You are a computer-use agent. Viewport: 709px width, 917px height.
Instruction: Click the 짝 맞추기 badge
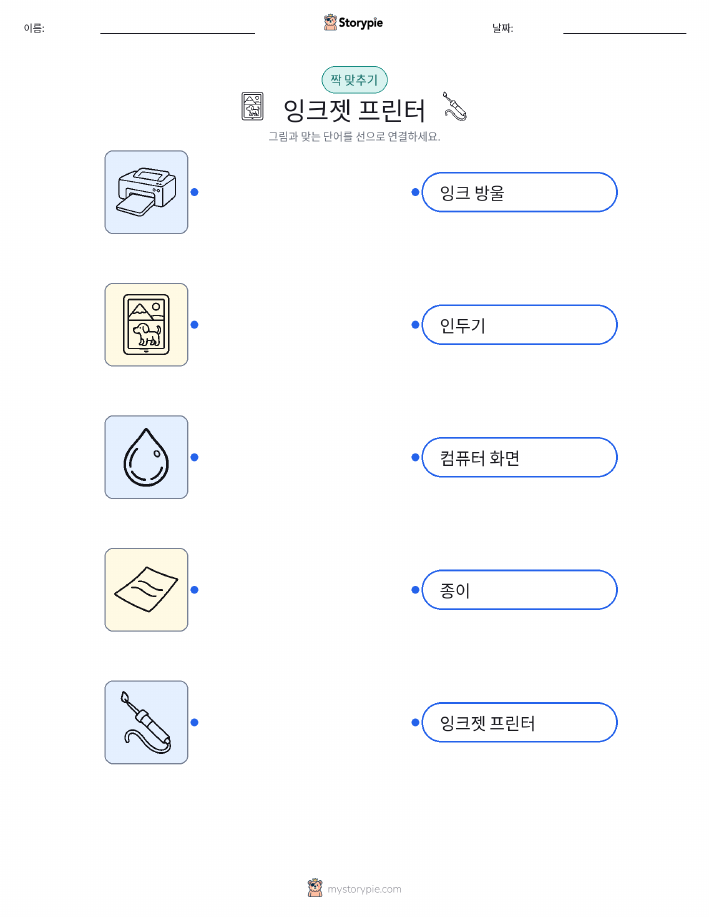(354, 80)
